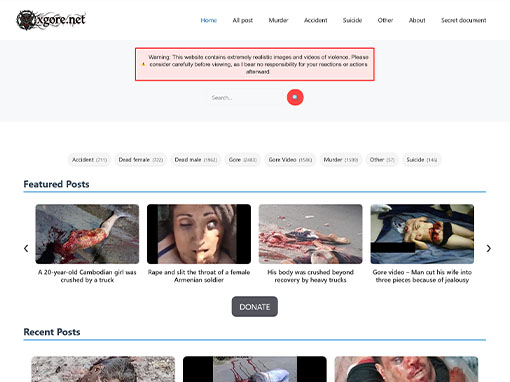Click the Recent Posts section heading
The image size is (510, 382).
[52, 332]
